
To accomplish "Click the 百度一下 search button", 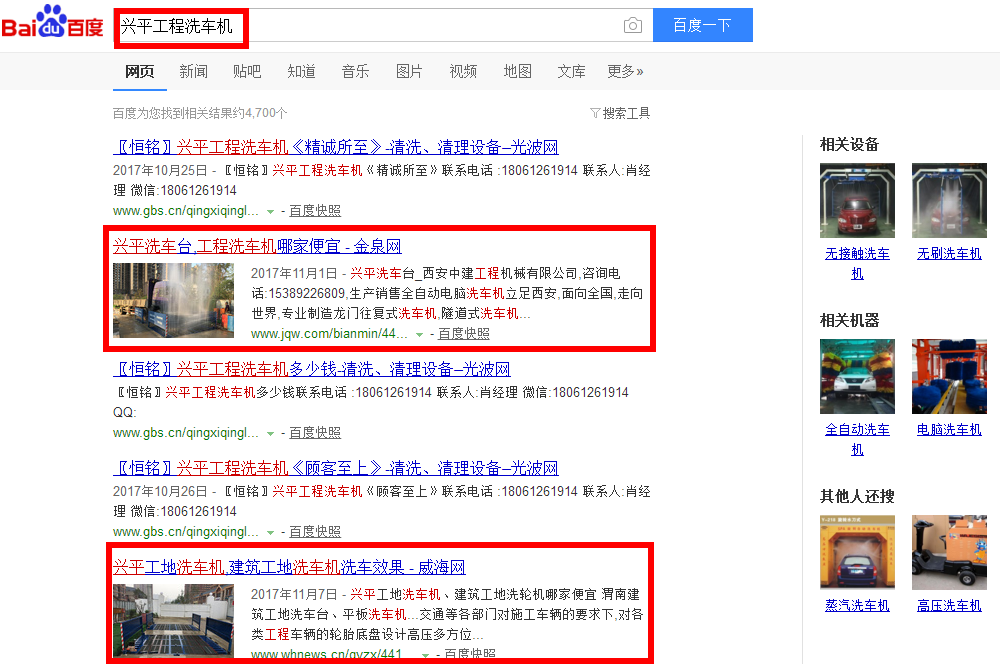I will pos(703,26).
